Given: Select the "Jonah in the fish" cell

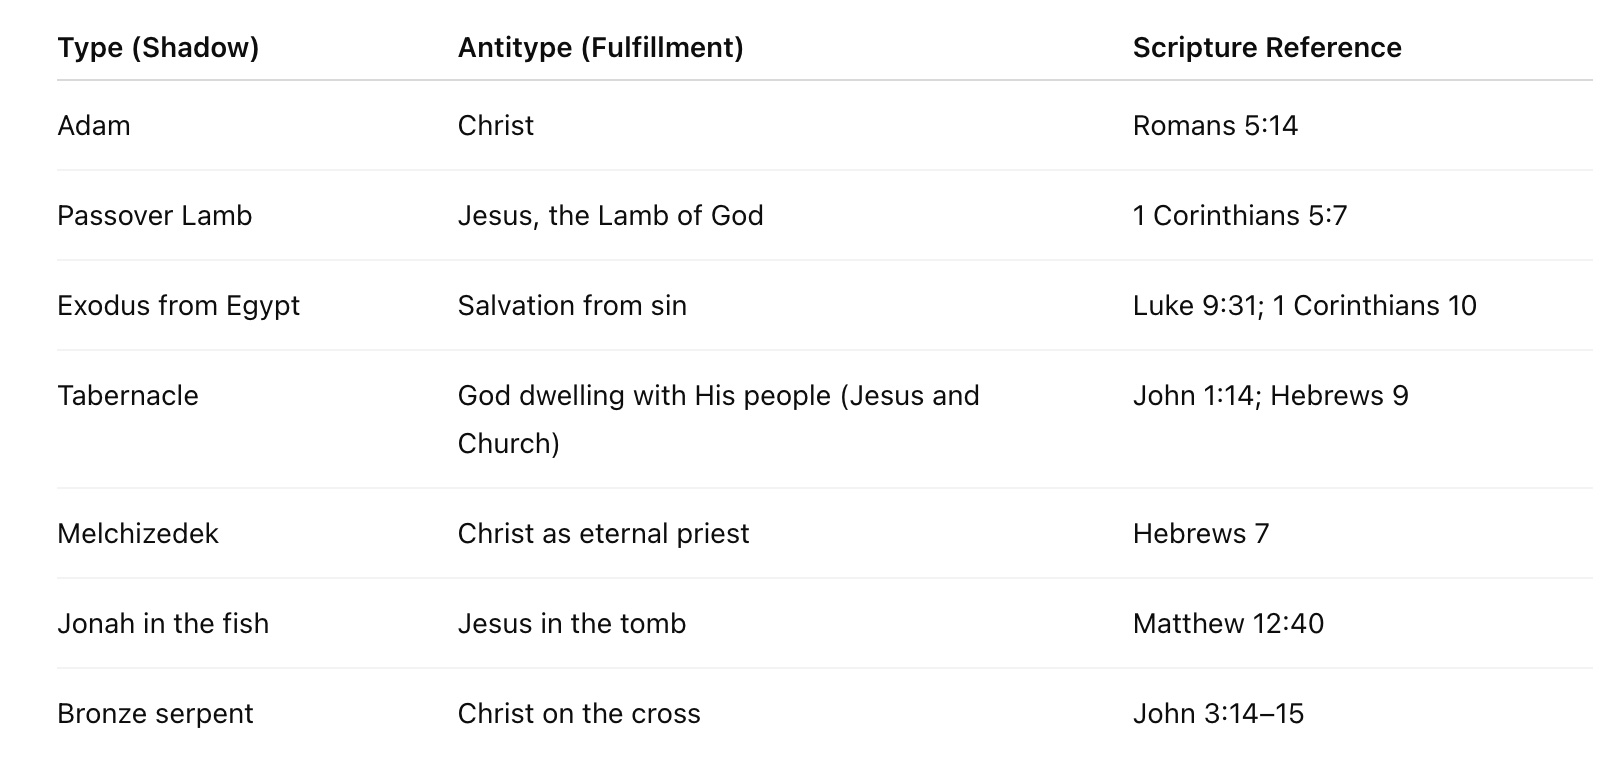Looking at the screenshot, I should [163, 624].
